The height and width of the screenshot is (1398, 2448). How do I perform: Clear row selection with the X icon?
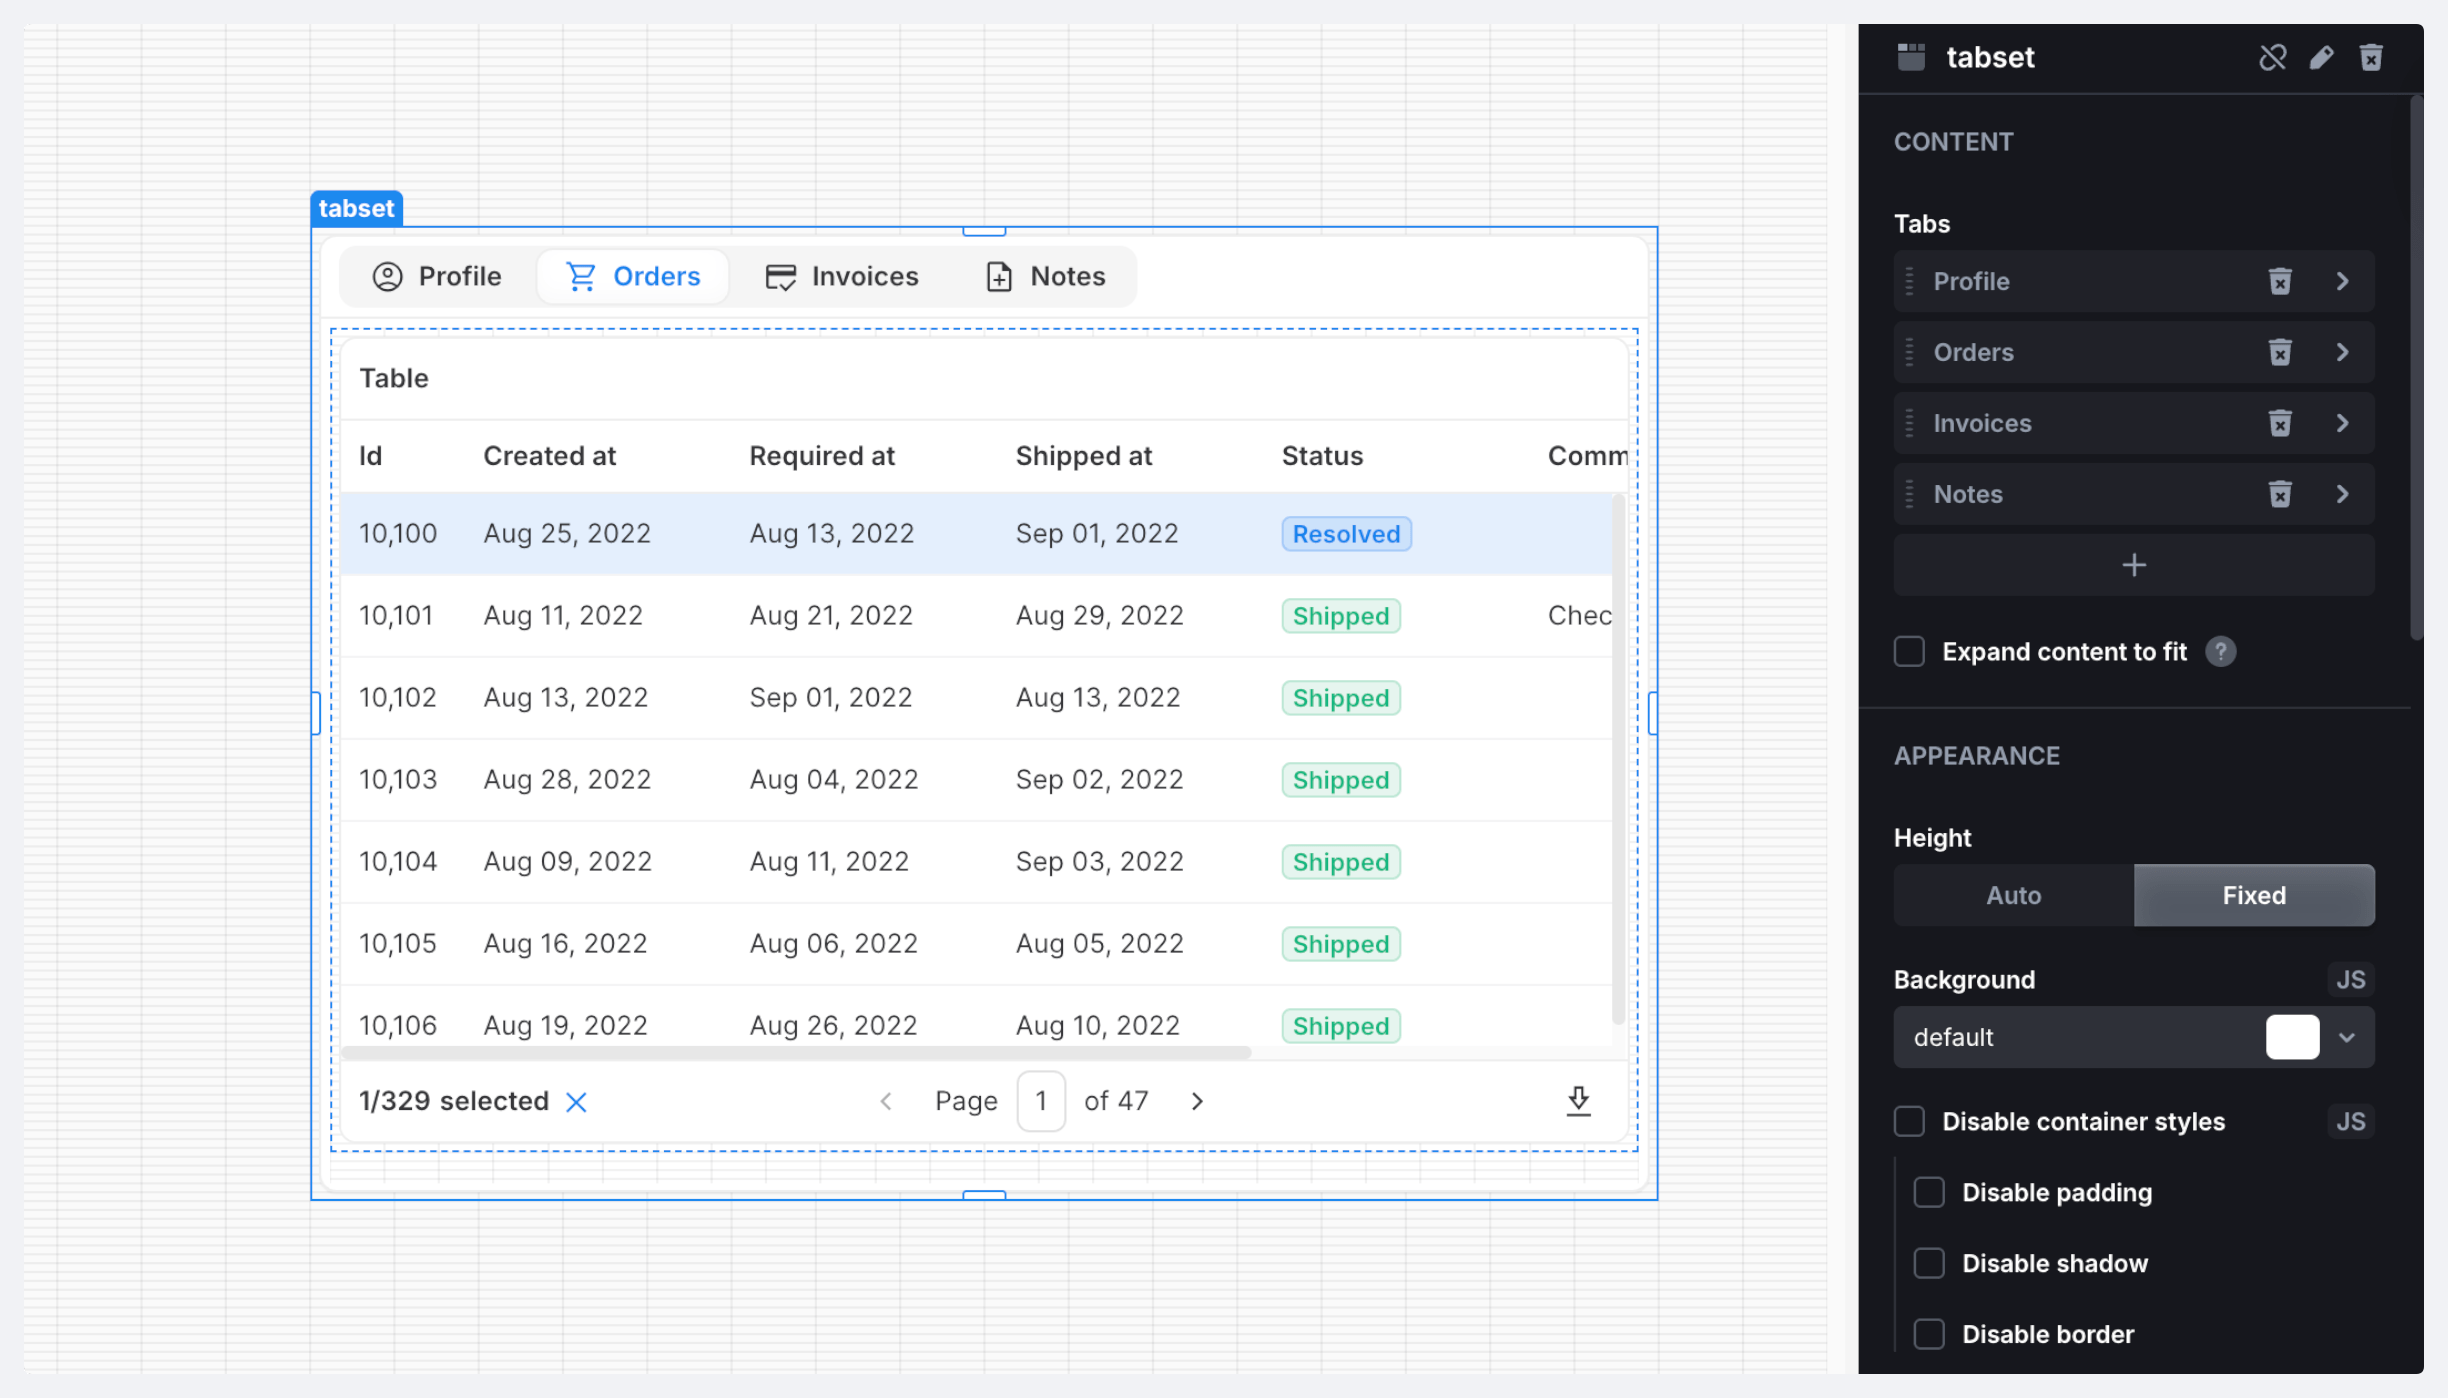point(576,1102)
